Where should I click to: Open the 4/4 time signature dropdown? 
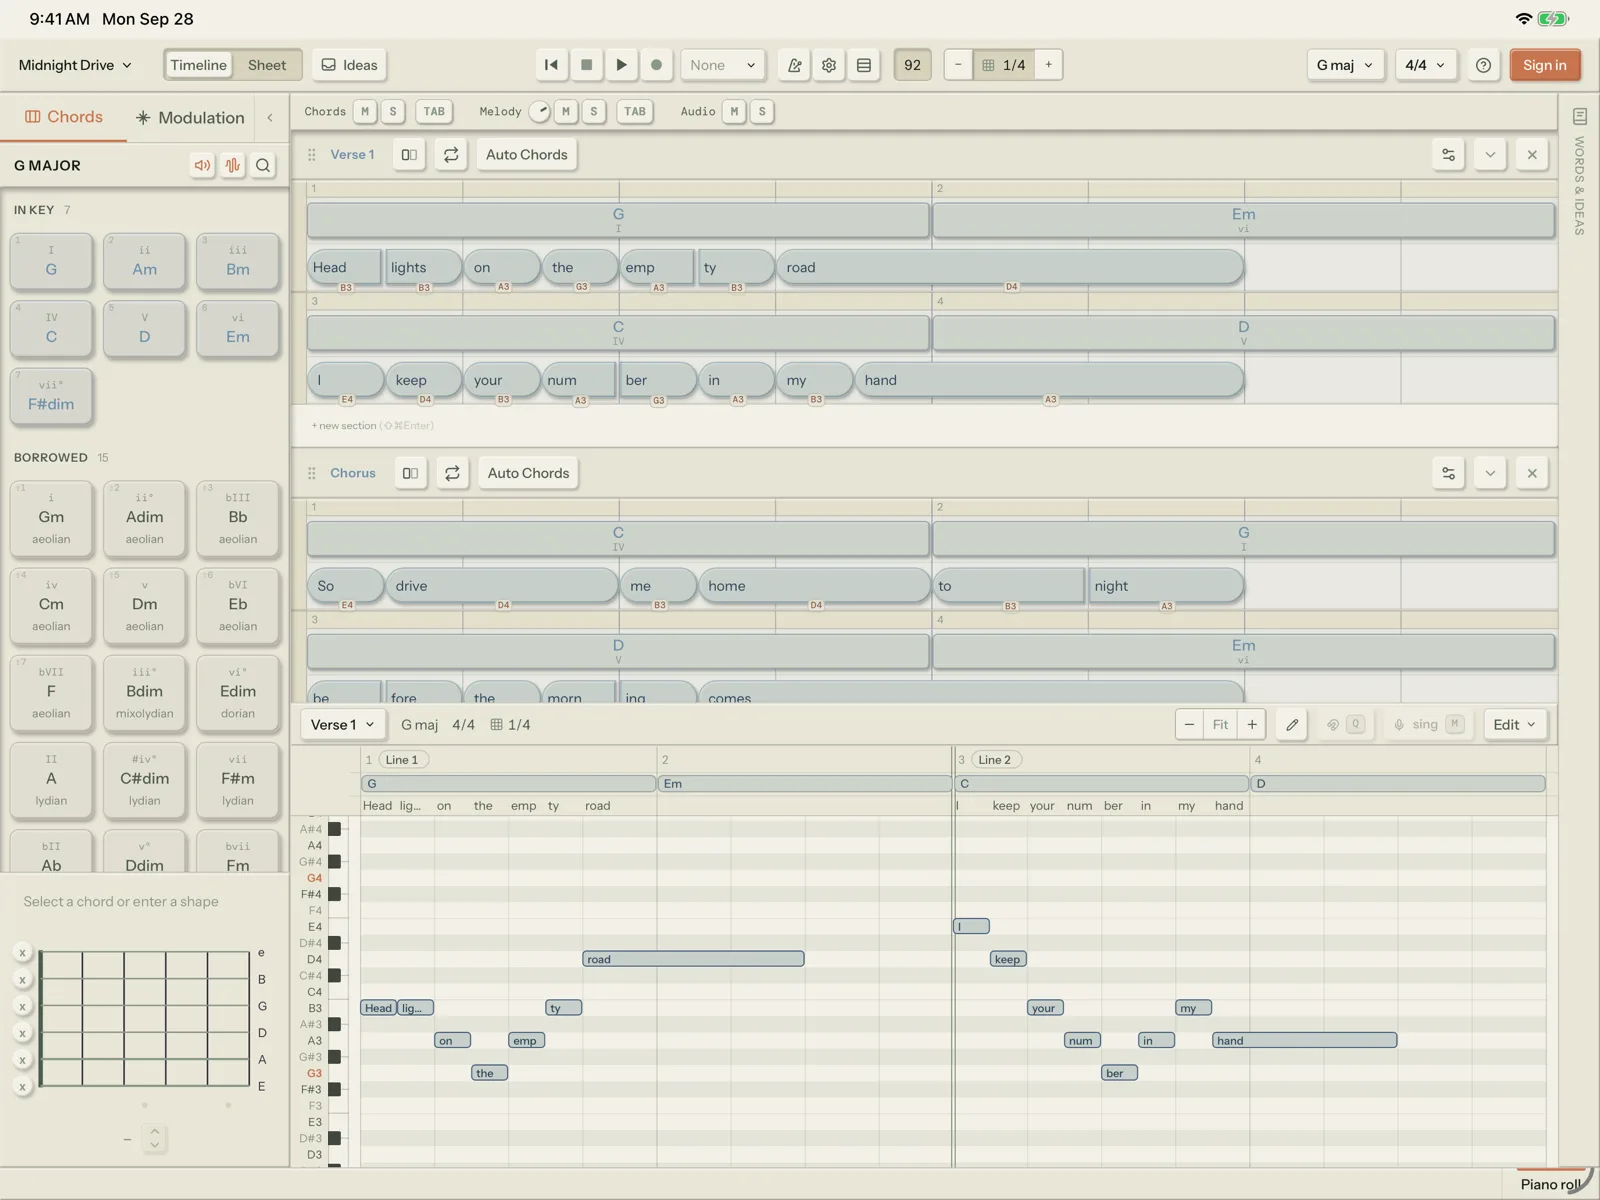pos(1425,65)
